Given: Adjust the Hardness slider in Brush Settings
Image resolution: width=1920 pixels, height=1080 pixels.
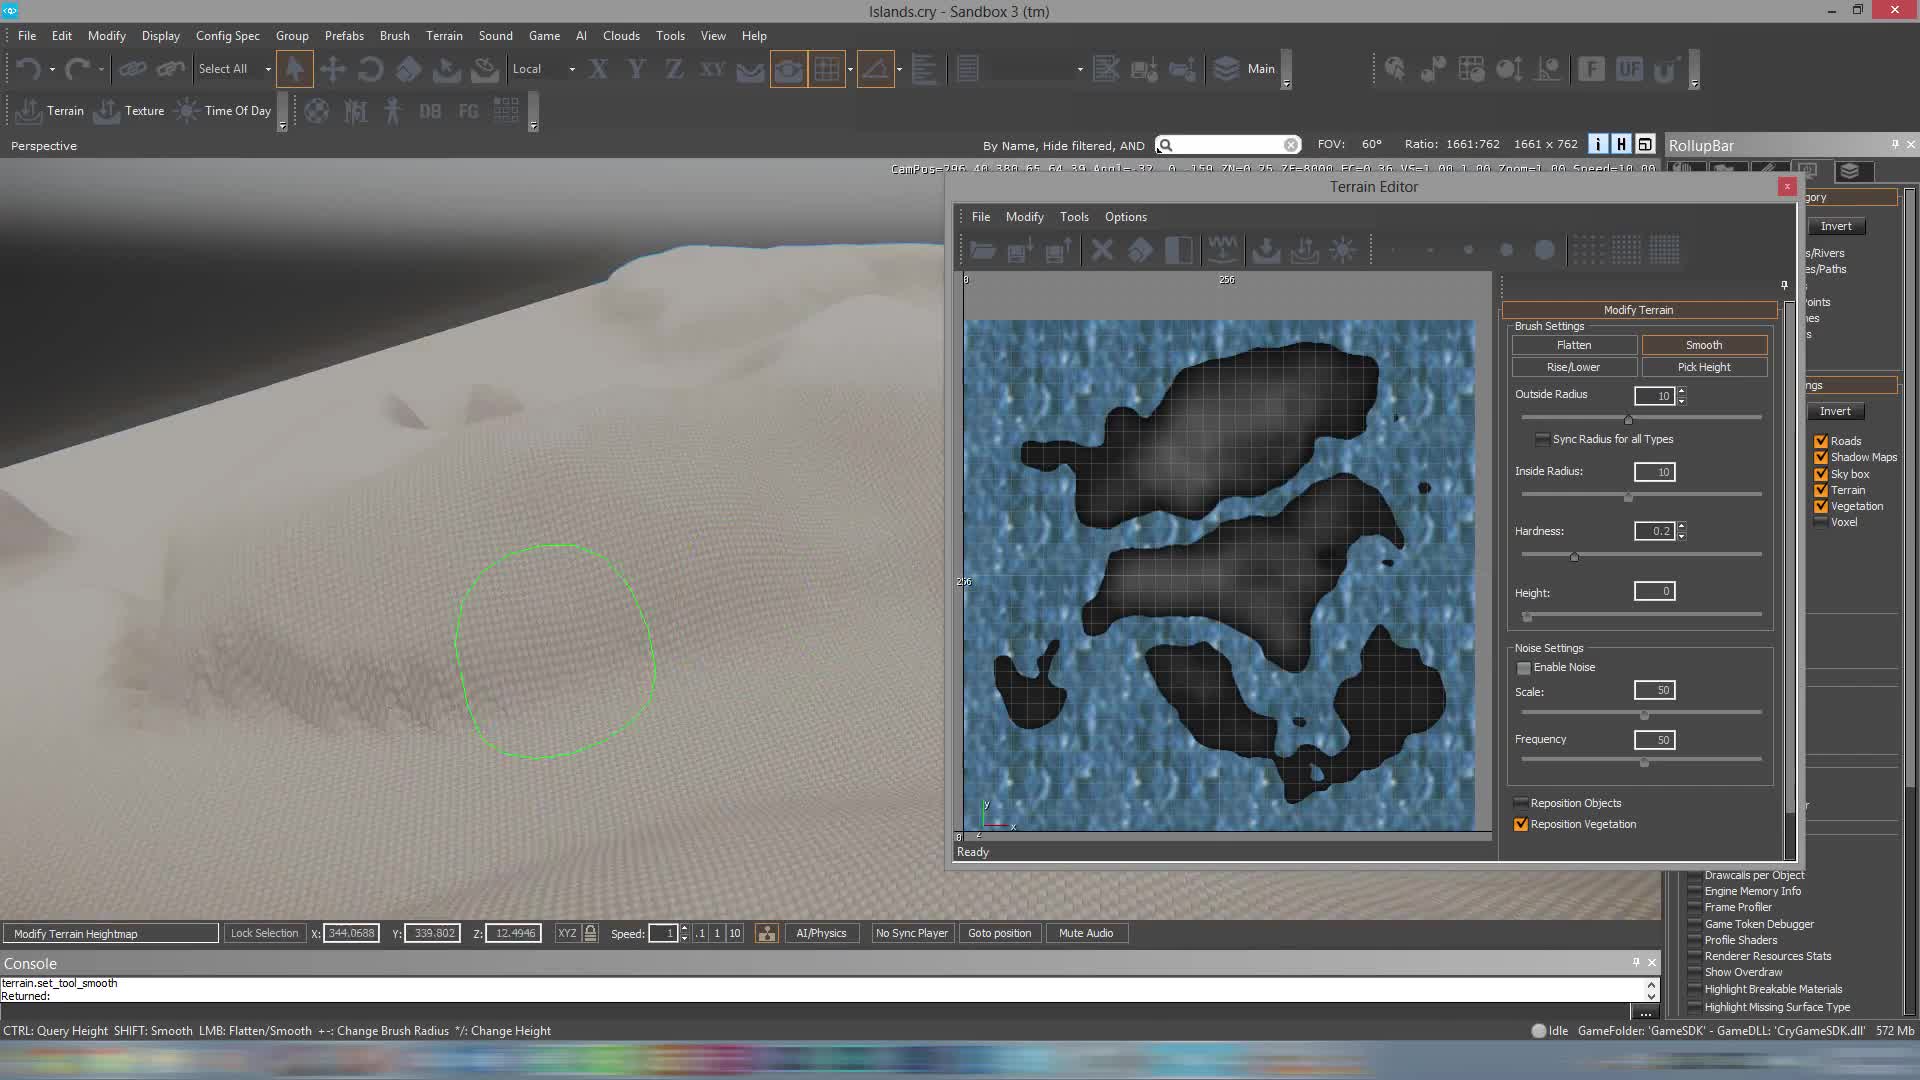Looking at the screenshot, I should 1574,556.
